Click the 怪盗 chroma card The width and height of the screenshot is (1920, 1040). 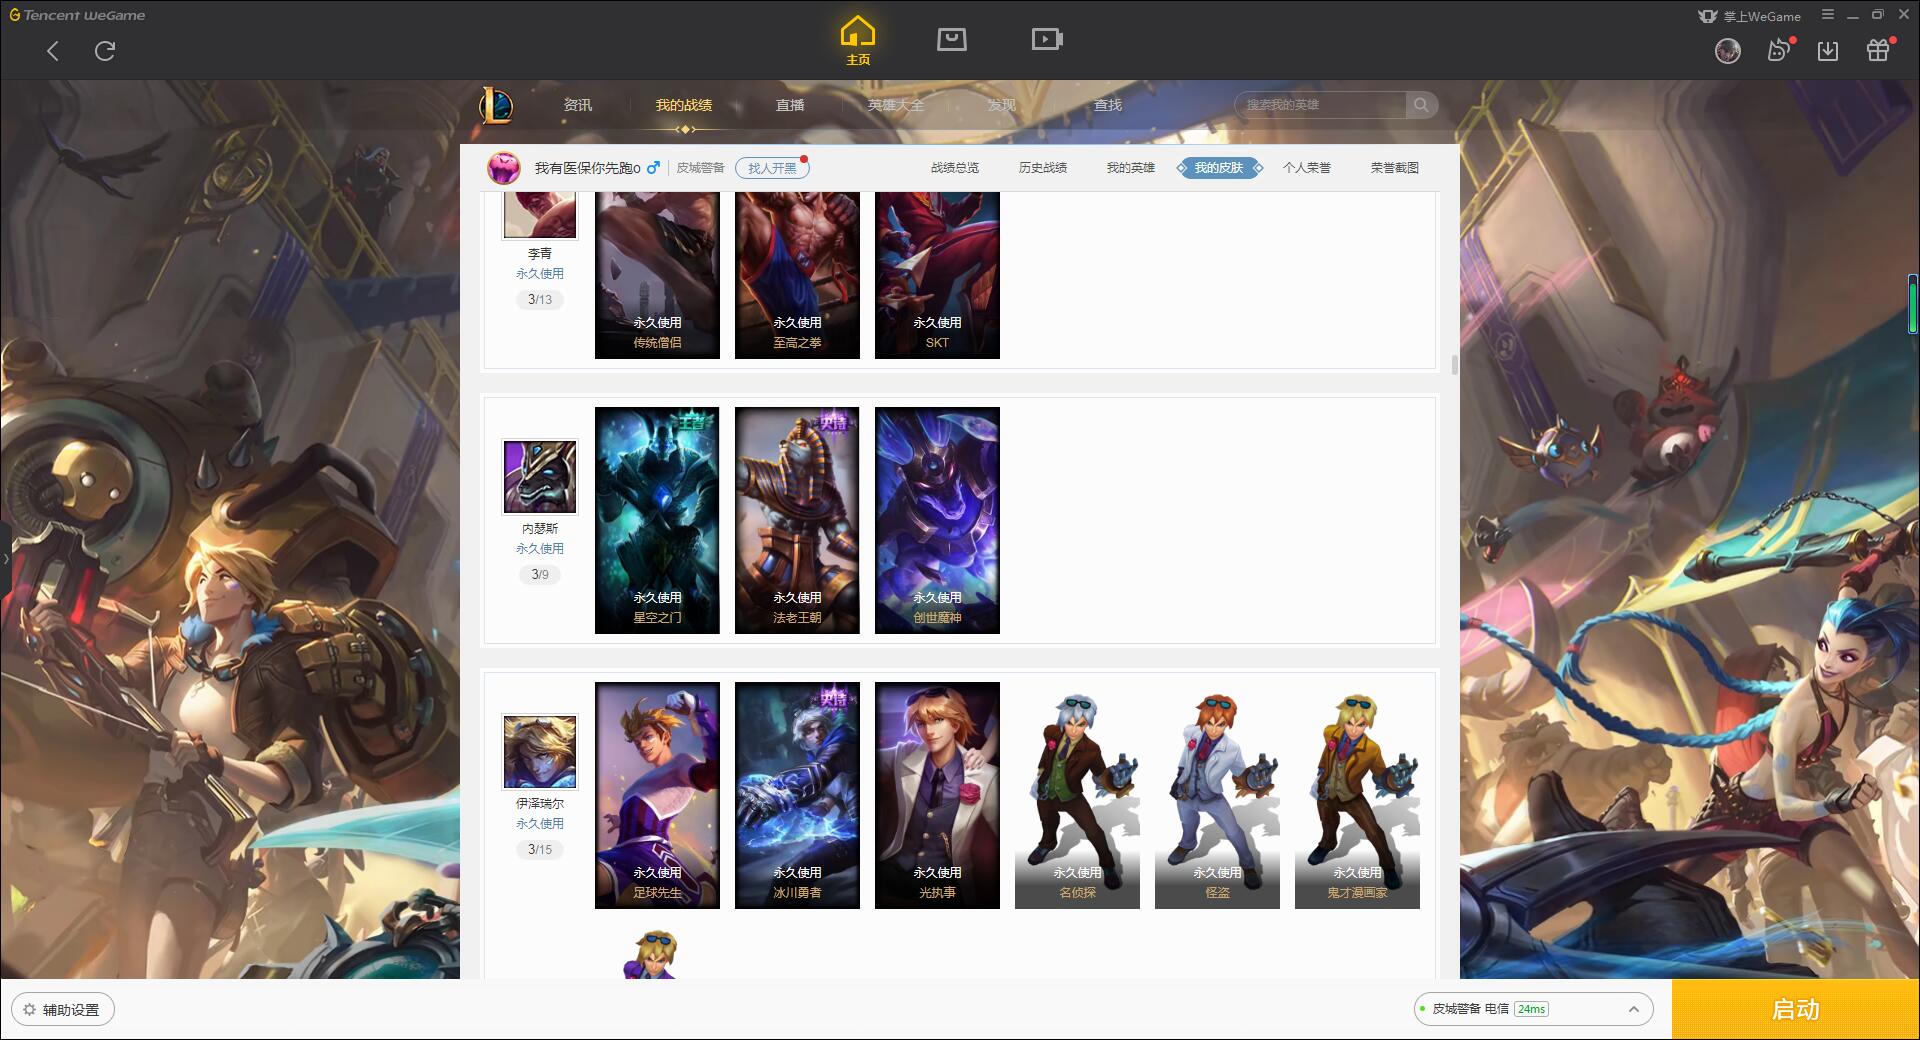pyautogui.click(x=1217, y=795)
